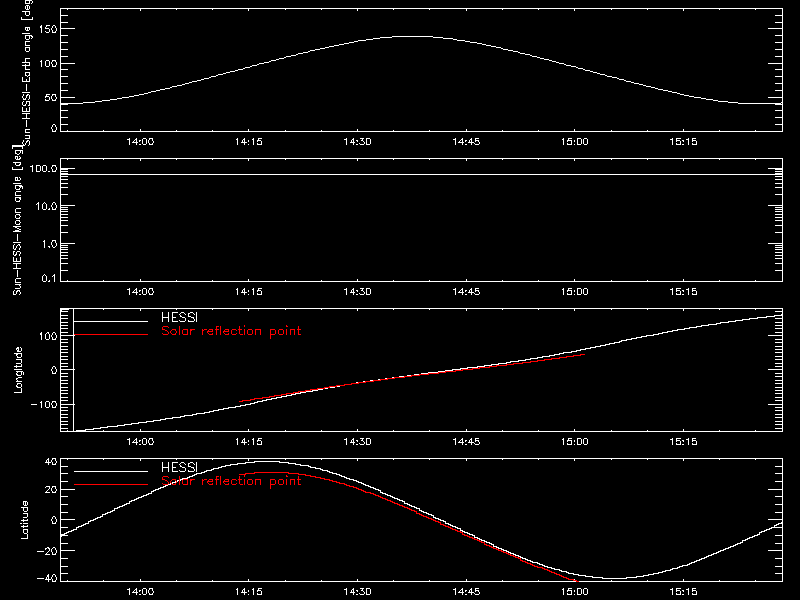Viewport: 800px width, 600px height.
Task: Click the Sun-HESSI-Moon angle axis label
Action: click(17, 220)
